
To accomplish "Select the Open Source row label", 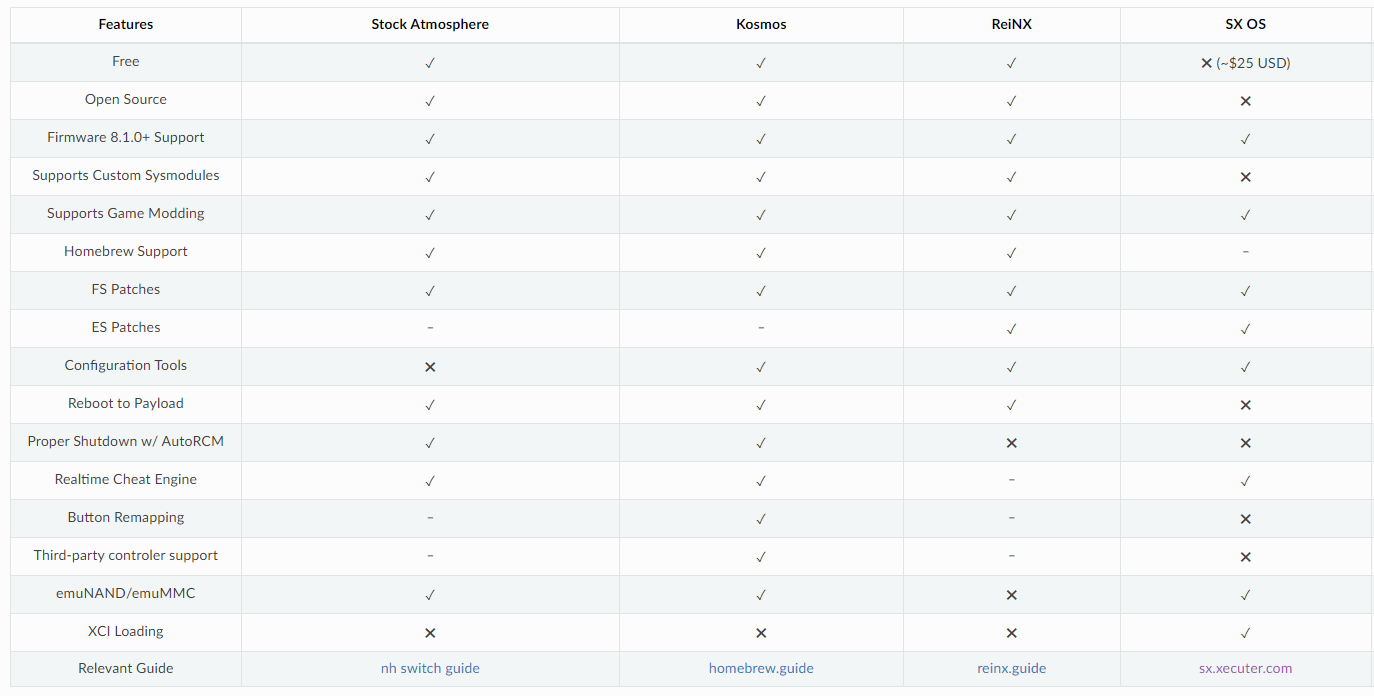I will point(126,99).
